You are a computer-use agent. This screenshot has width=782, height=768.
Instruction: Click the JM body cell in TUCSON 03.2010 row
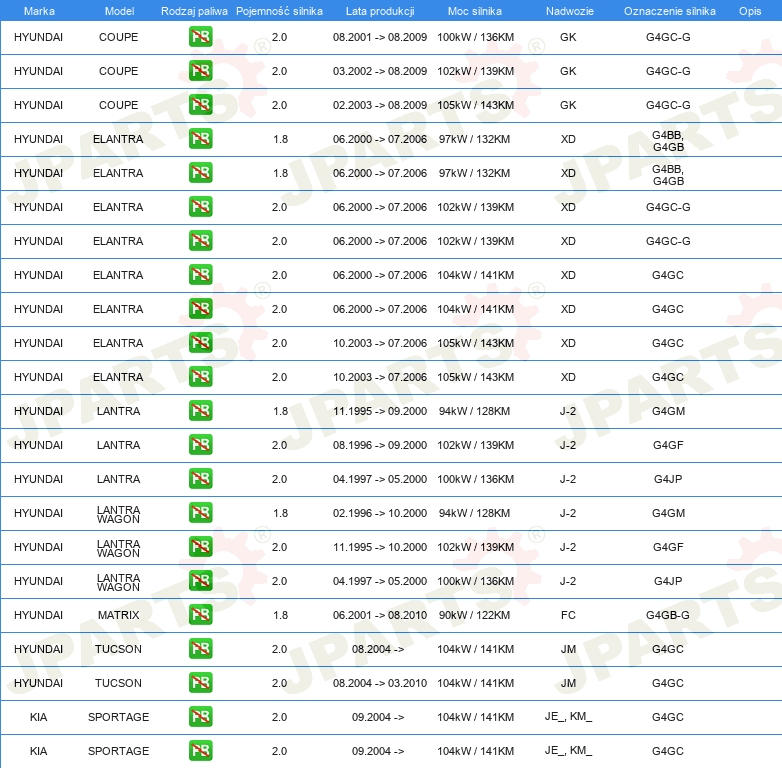click(568, 683)
